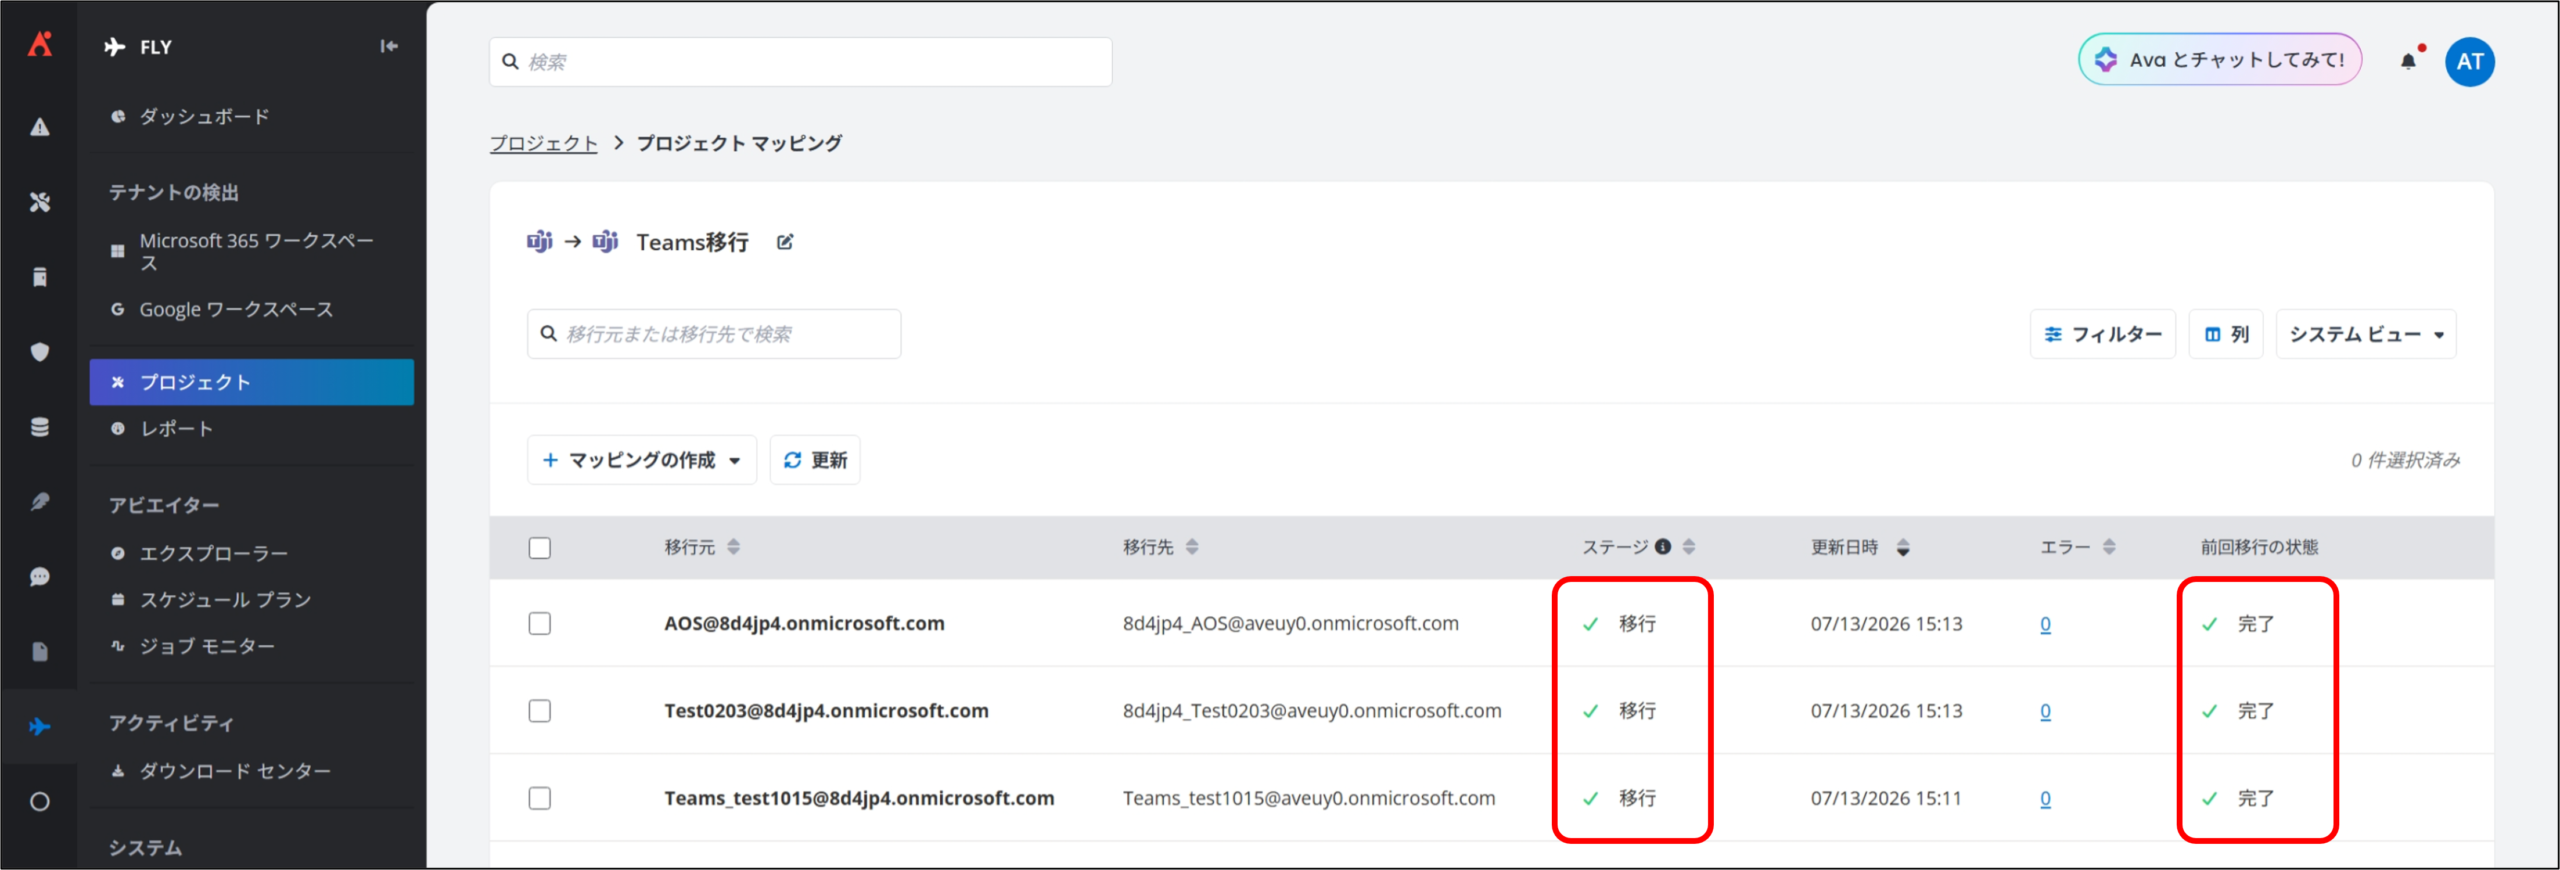This screenshot has width=2560, height=870.
Task: Select ジョブ モニター in the sidebar
Action: pos(207,647)
